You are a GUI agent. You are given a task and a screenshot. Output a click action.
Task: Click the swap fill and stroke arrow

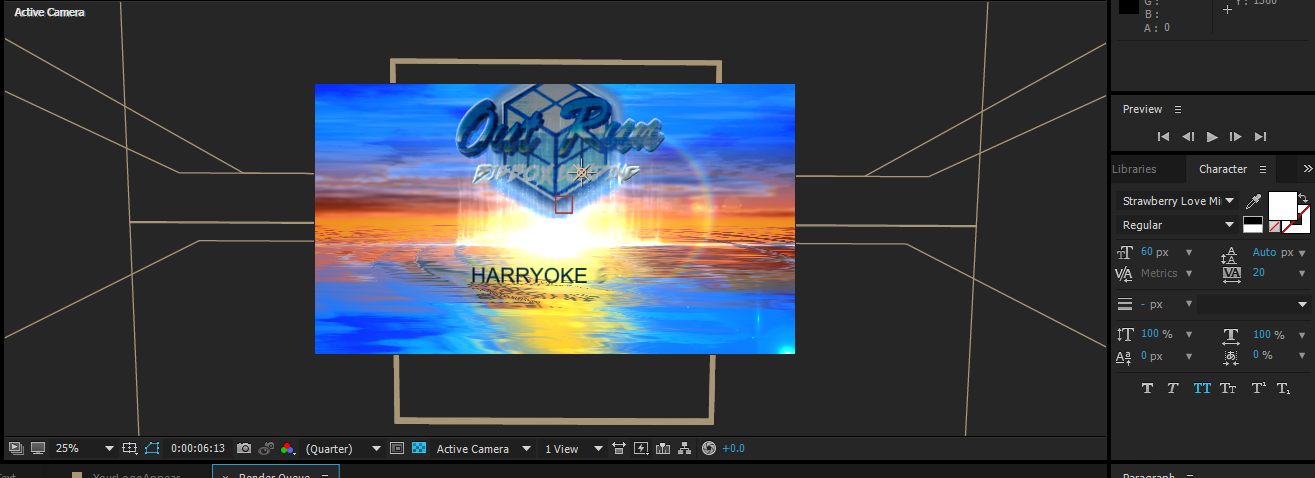tap(1303, 197)
